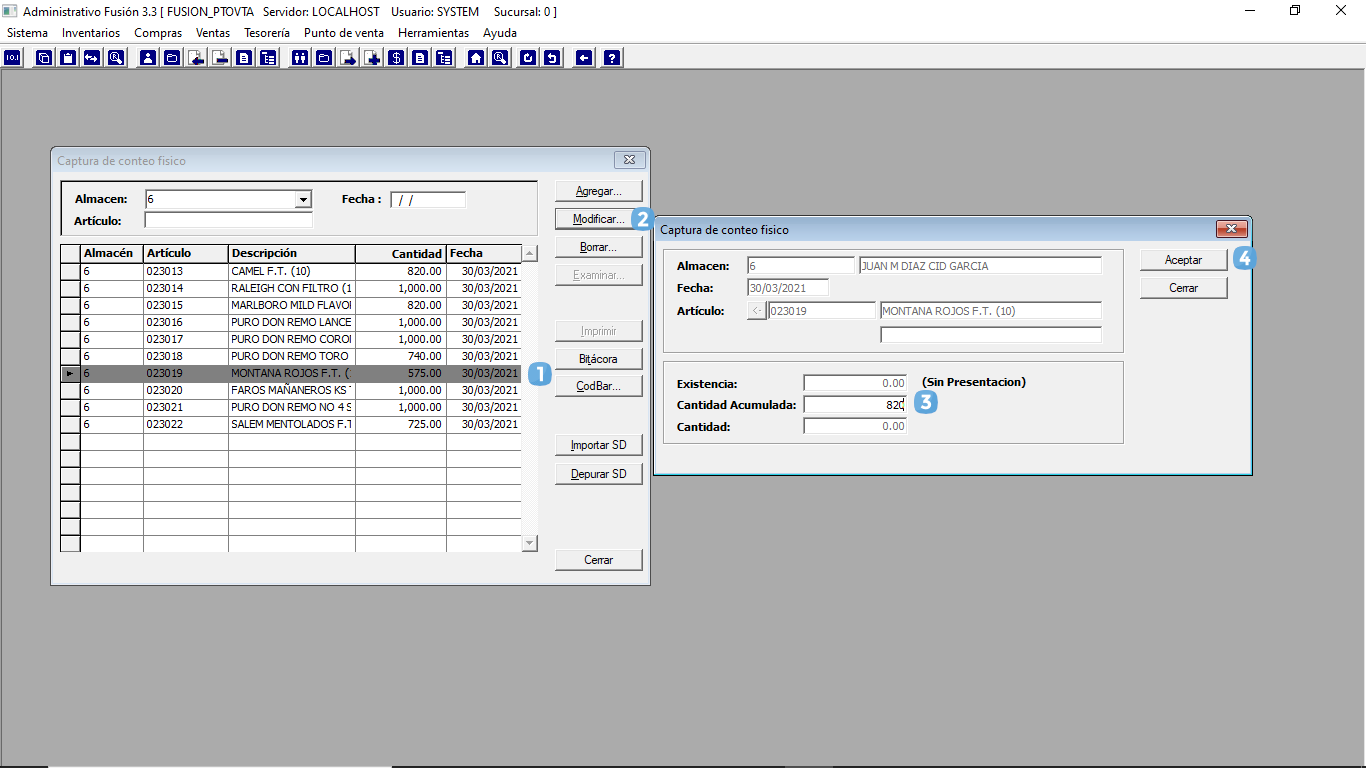Click the Fecha filter input field
The height and width of the screenshot is (768, 1366).
pos(428,200)
